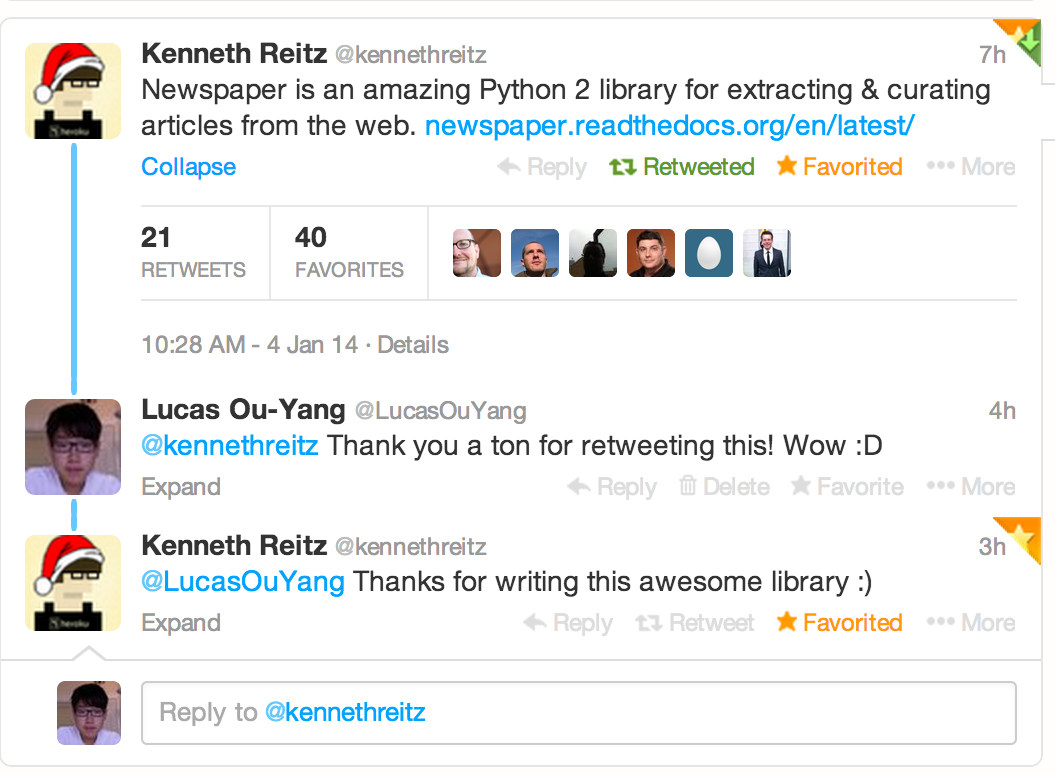Open tweet Details link next to timestamp

click(x=412, y=345)
